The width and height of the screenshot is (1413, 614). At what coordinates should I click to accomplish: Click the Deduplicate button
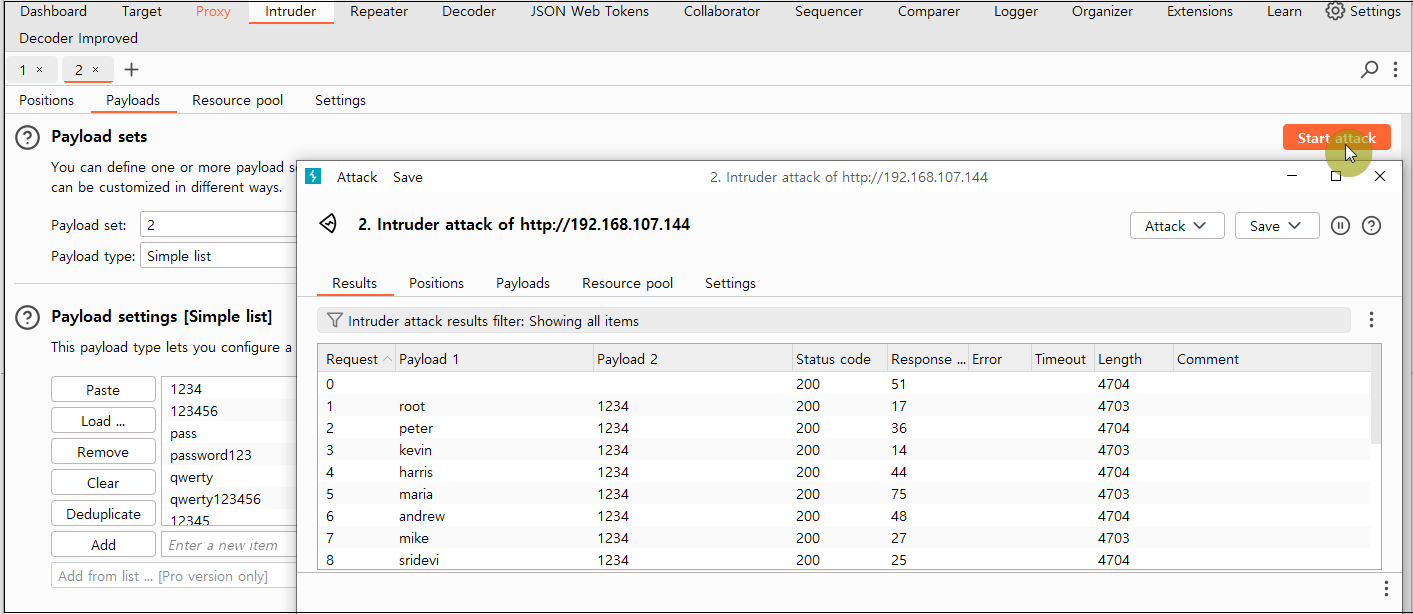(x=103, y=514)
